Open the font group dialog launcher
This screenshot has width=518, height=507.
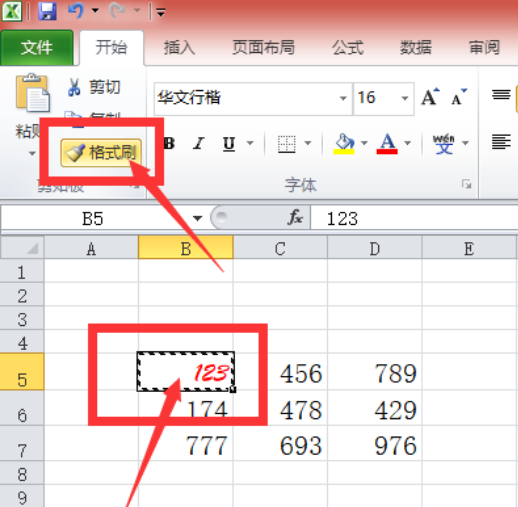coord(466,184)
